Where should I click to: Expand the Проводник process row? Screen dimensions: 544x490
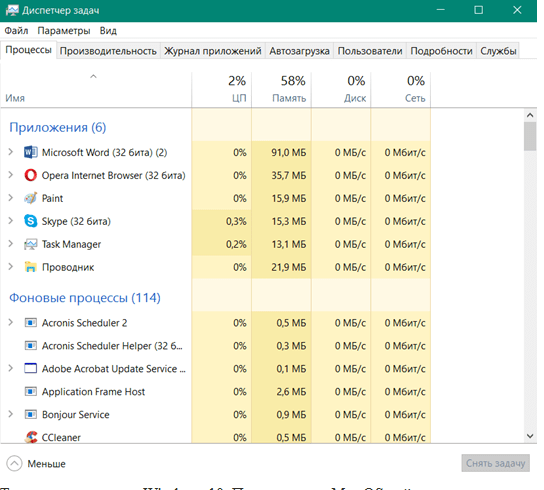(11, 267)
